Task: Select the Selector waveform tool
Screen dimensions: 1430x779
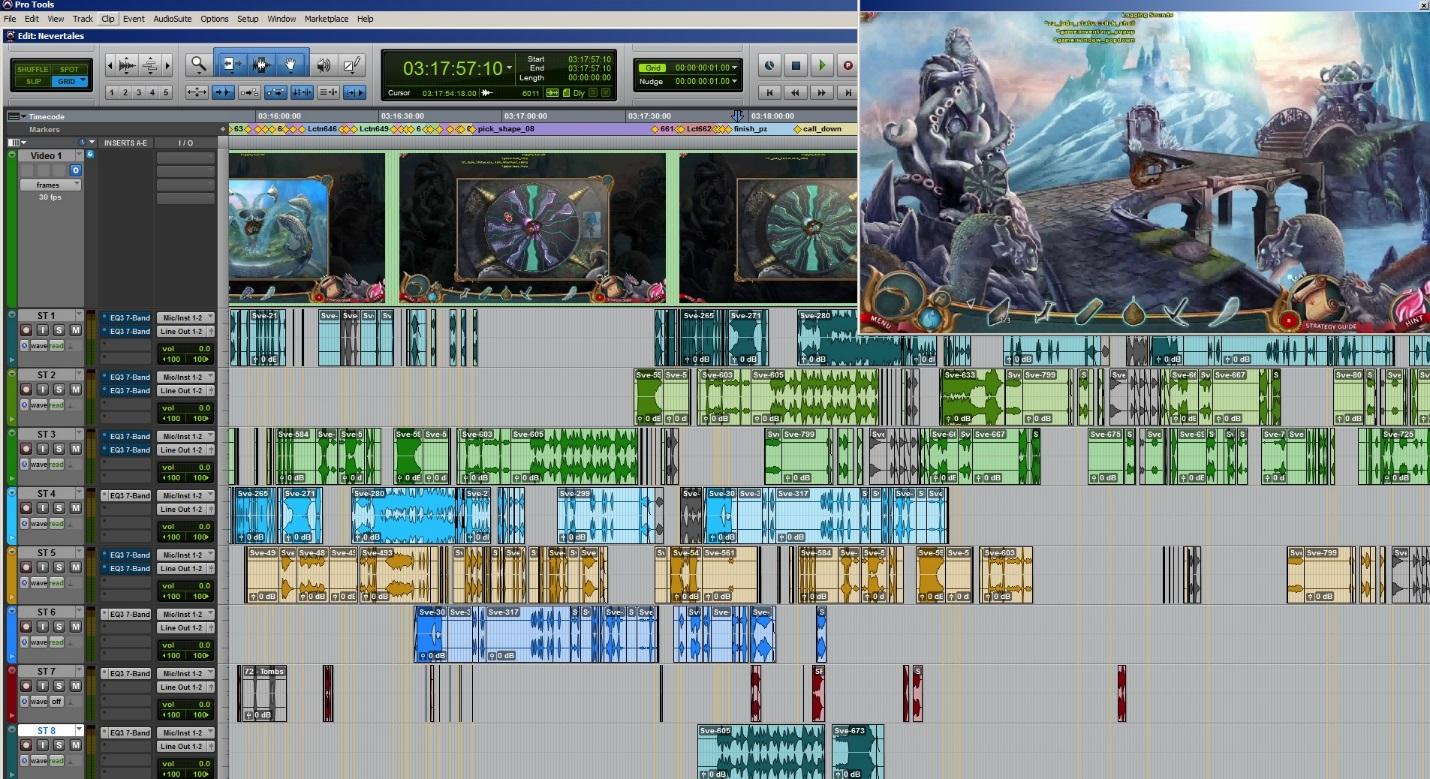Action: coord(261,65)
